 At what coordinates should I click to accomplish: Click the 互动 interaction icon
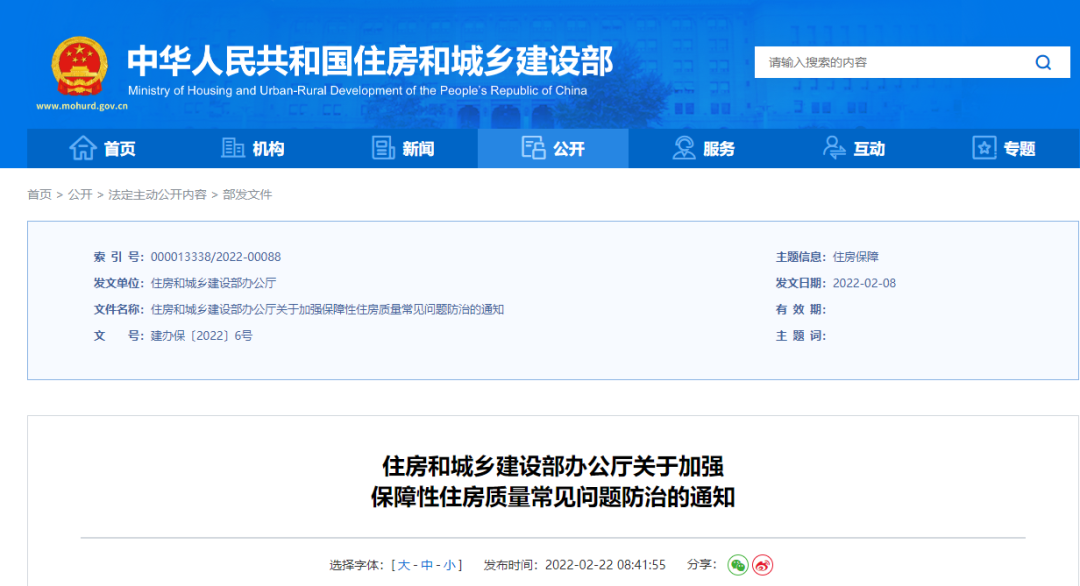pos(833,147)
